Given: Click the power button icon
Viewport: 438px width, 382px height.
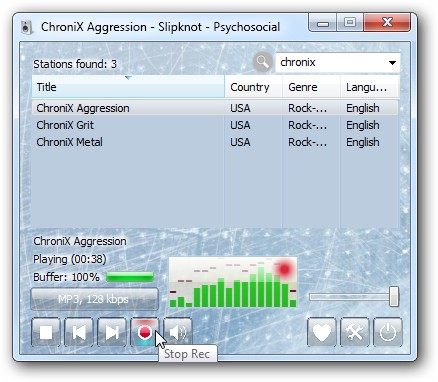Looking at the screenshot, I should point(388,332).
